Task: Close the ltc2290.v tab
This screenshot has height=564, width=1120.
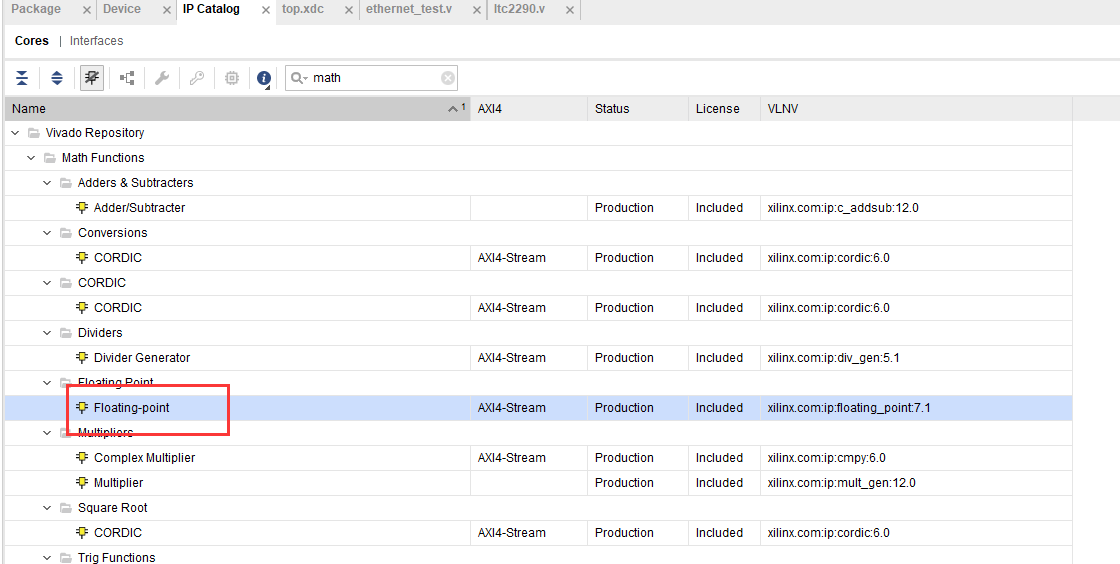Action: point(570,10)
